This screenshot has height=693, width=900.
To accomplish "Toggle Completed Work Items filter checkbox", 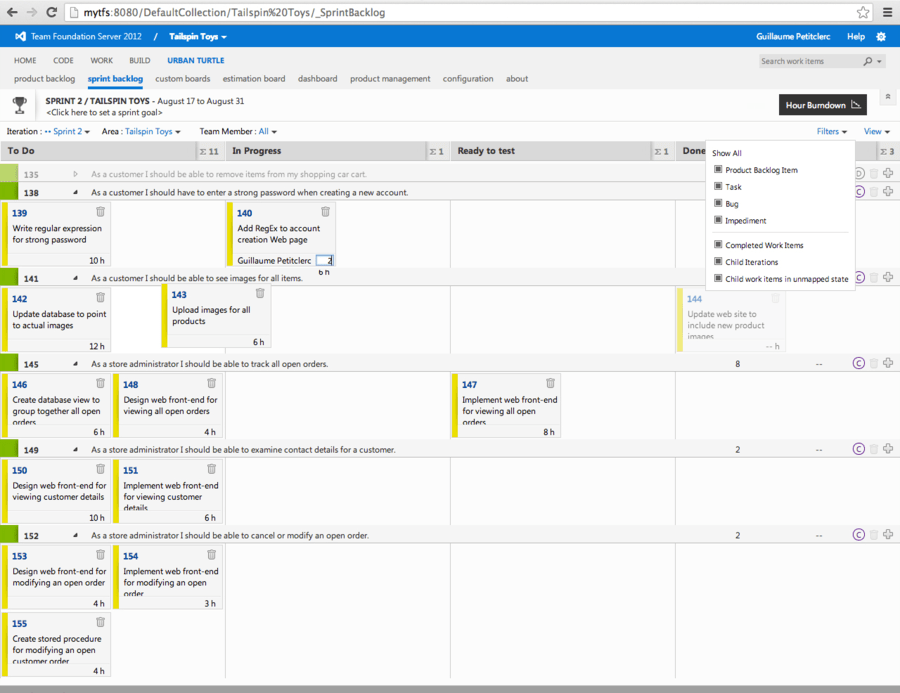I will coord(718,245).
